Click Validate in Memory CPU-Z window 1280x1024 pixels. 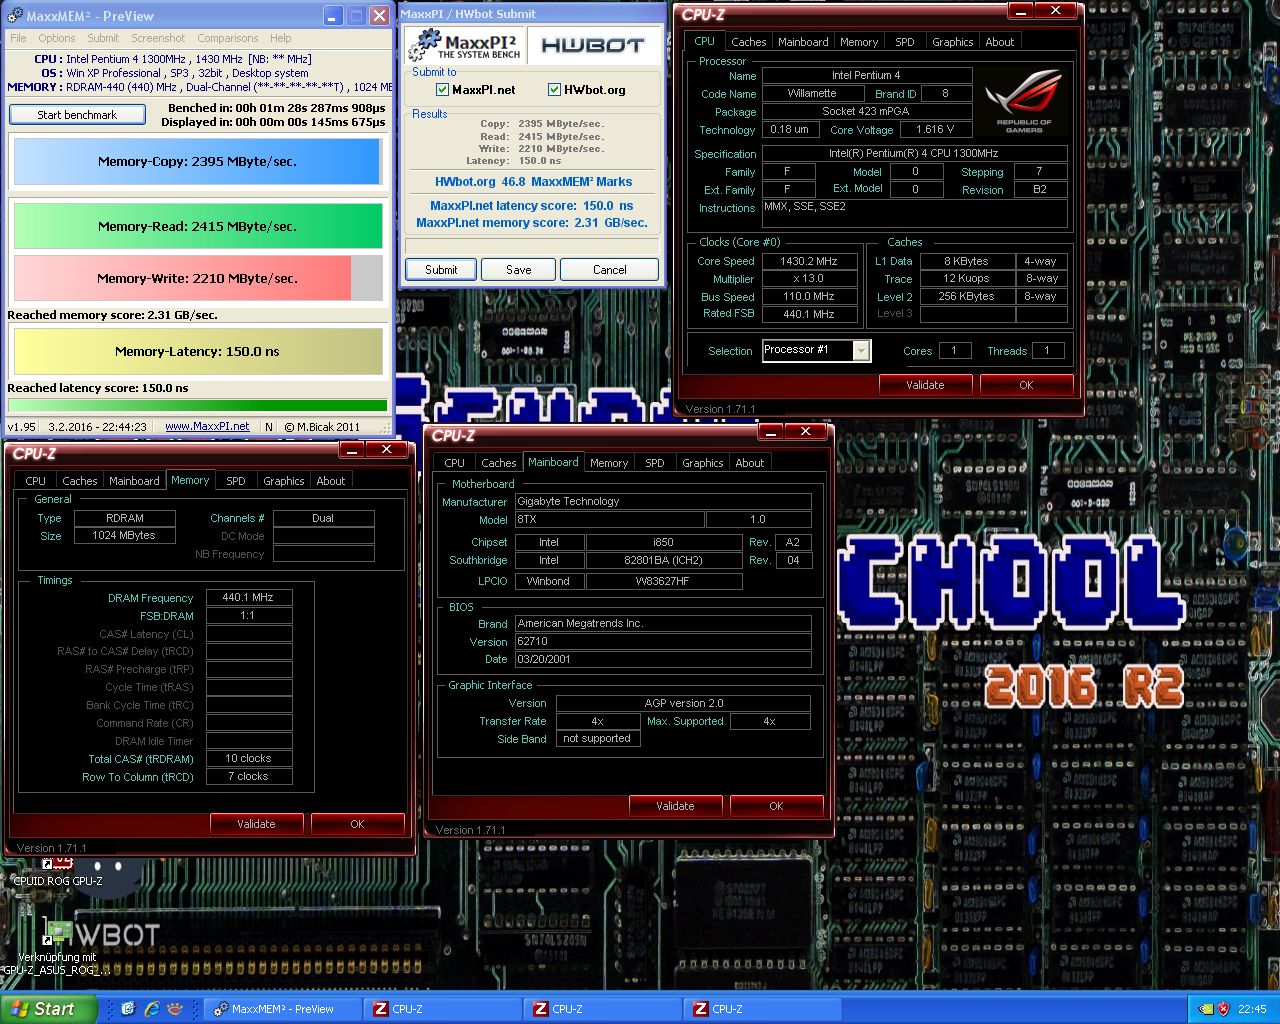click(x=256, y=824)
